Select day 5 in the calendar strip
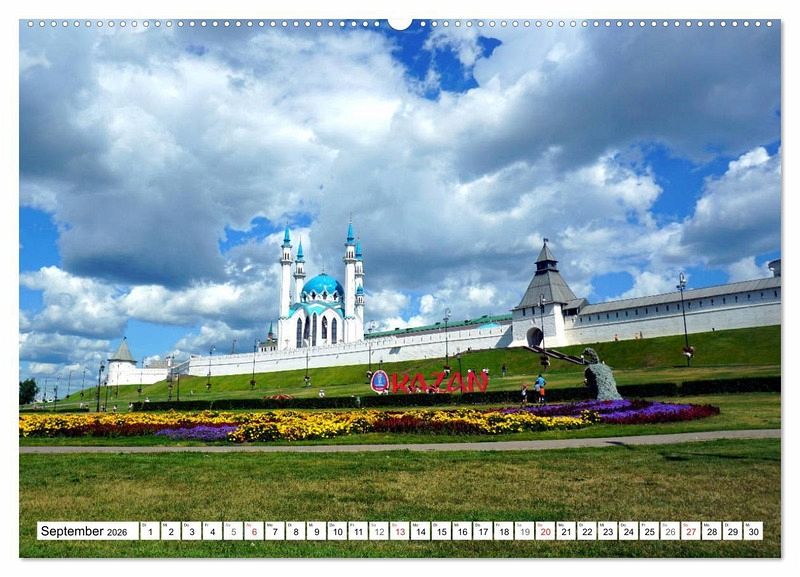Viewport: 800px width, 577px height. [x=233, y=531]
